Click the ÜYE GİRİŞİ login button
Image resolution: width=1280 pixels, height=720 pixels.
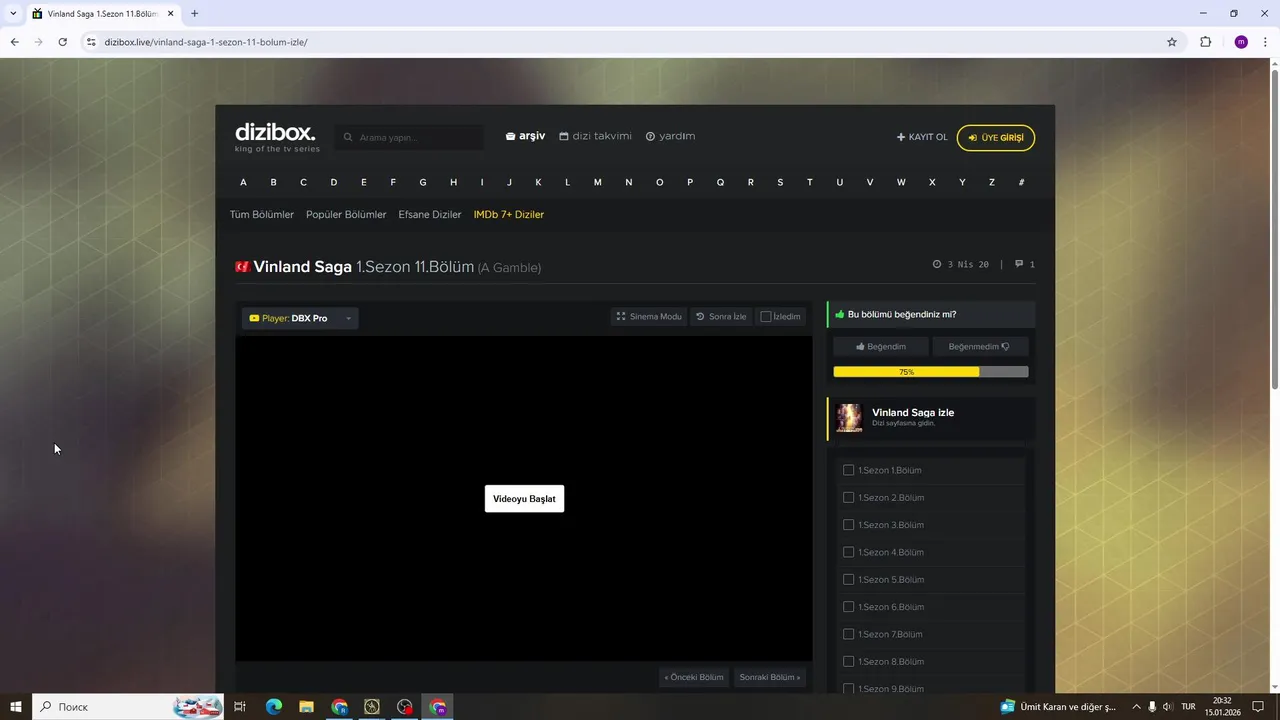tap(996, 138)
